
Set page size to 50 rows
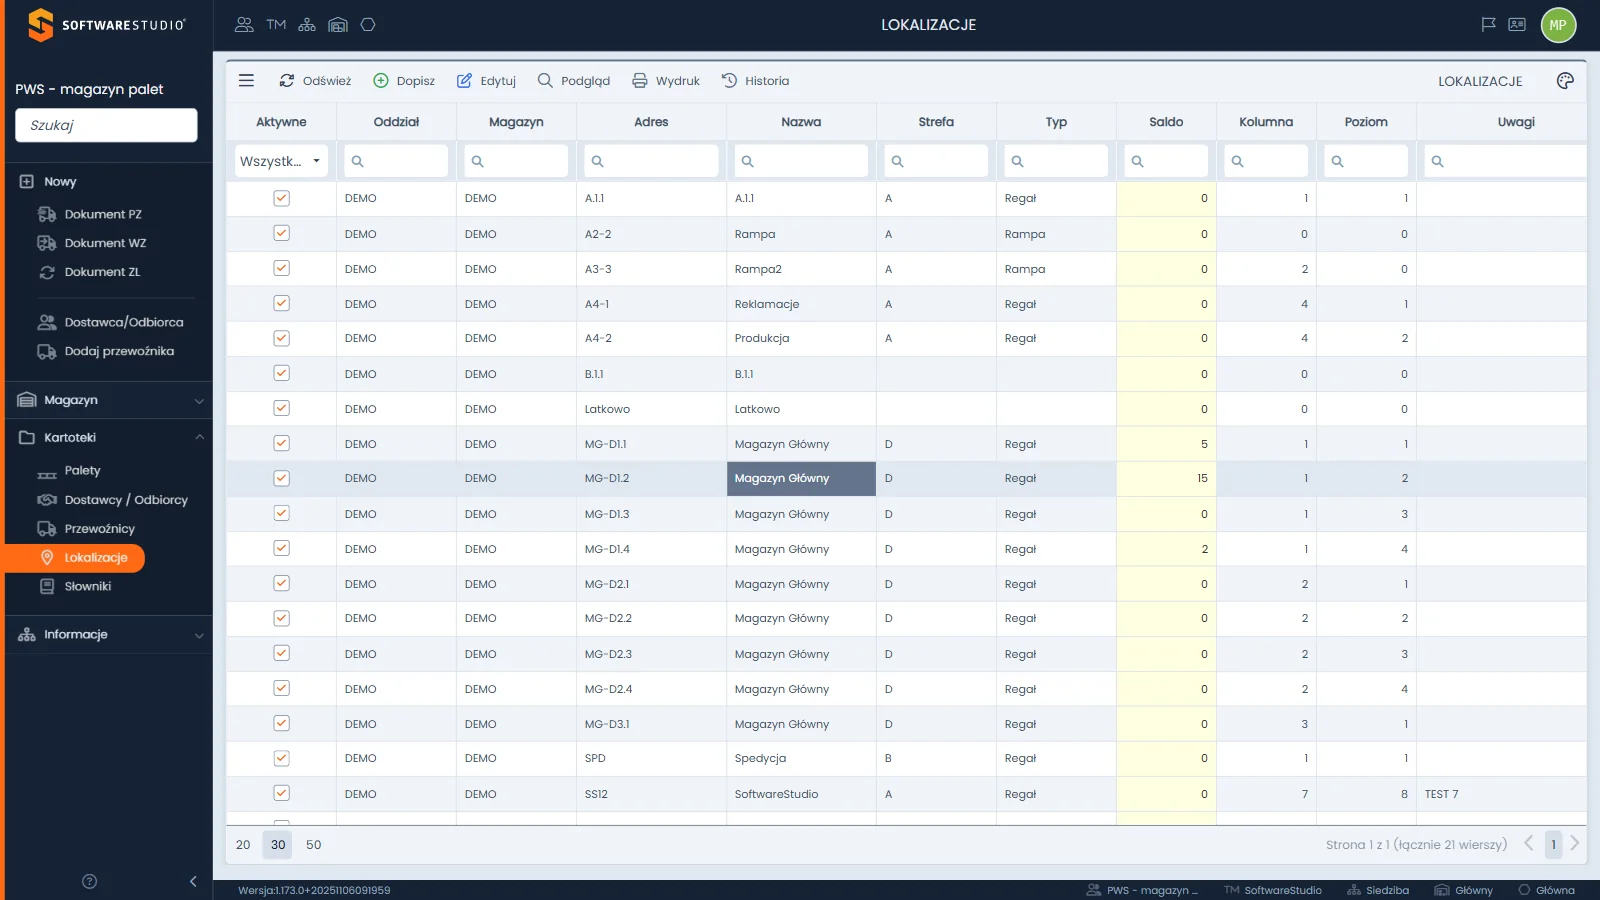(314, 845)
